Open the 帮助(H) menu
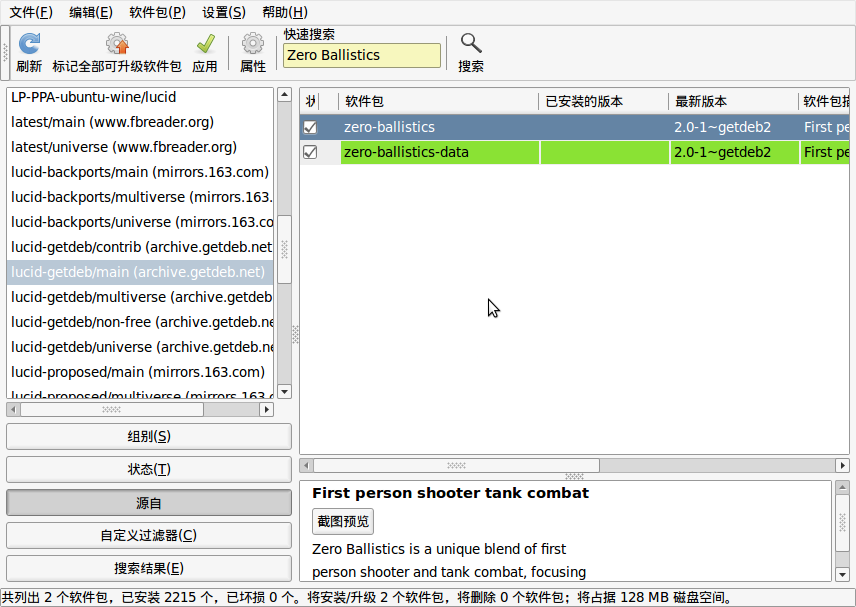Viewport: 856px width, 607px height. pos(285,12)
